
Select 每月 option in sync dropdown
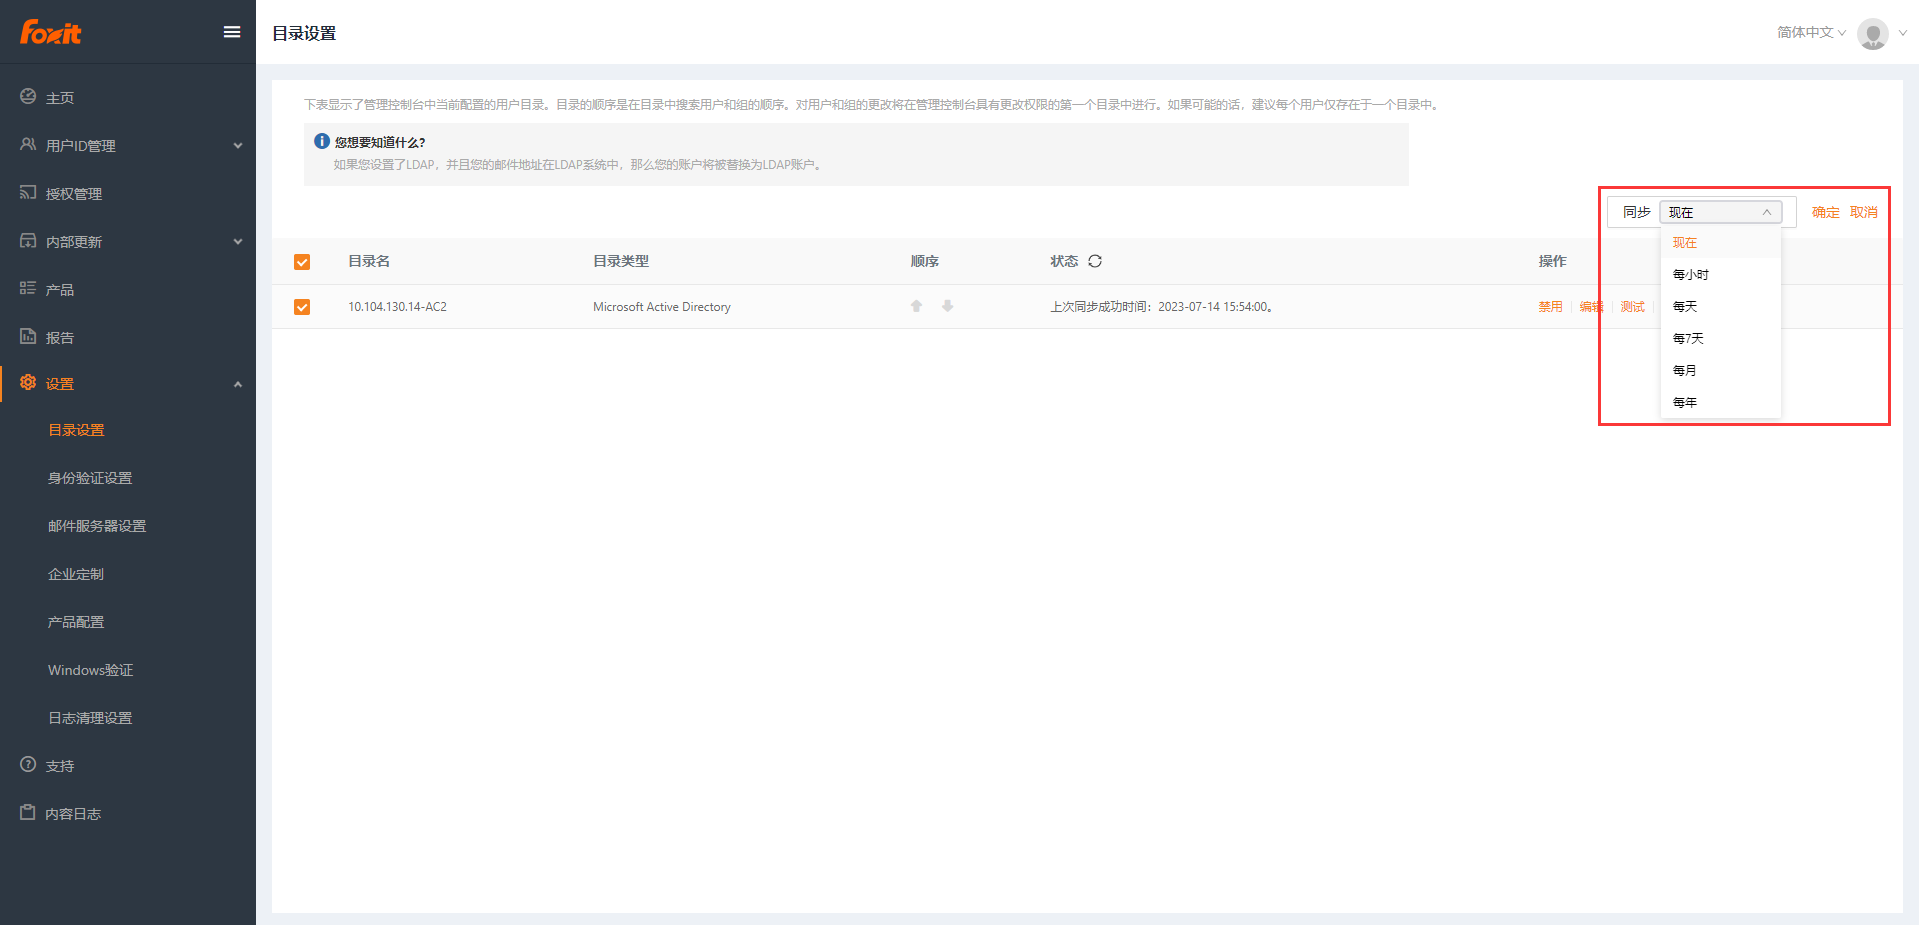tap(1721, 370)
